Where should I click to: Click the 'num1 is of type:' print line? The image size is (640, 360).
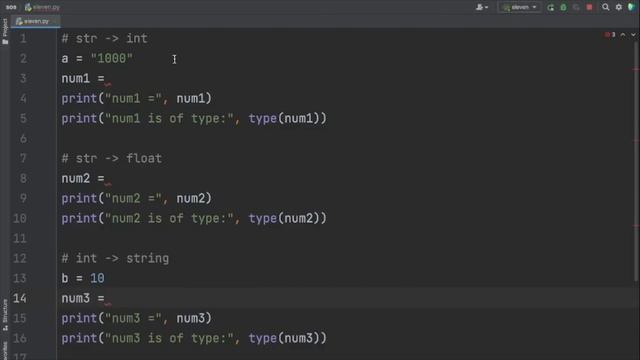194,119
